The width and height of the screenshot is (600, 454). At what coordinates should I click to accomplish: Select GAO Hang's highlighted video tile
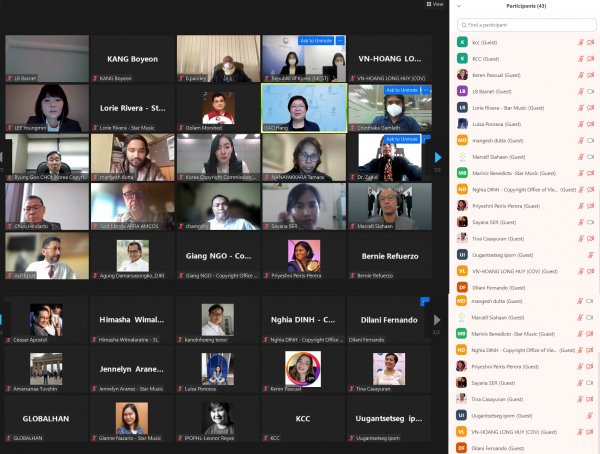click(303, 105)
